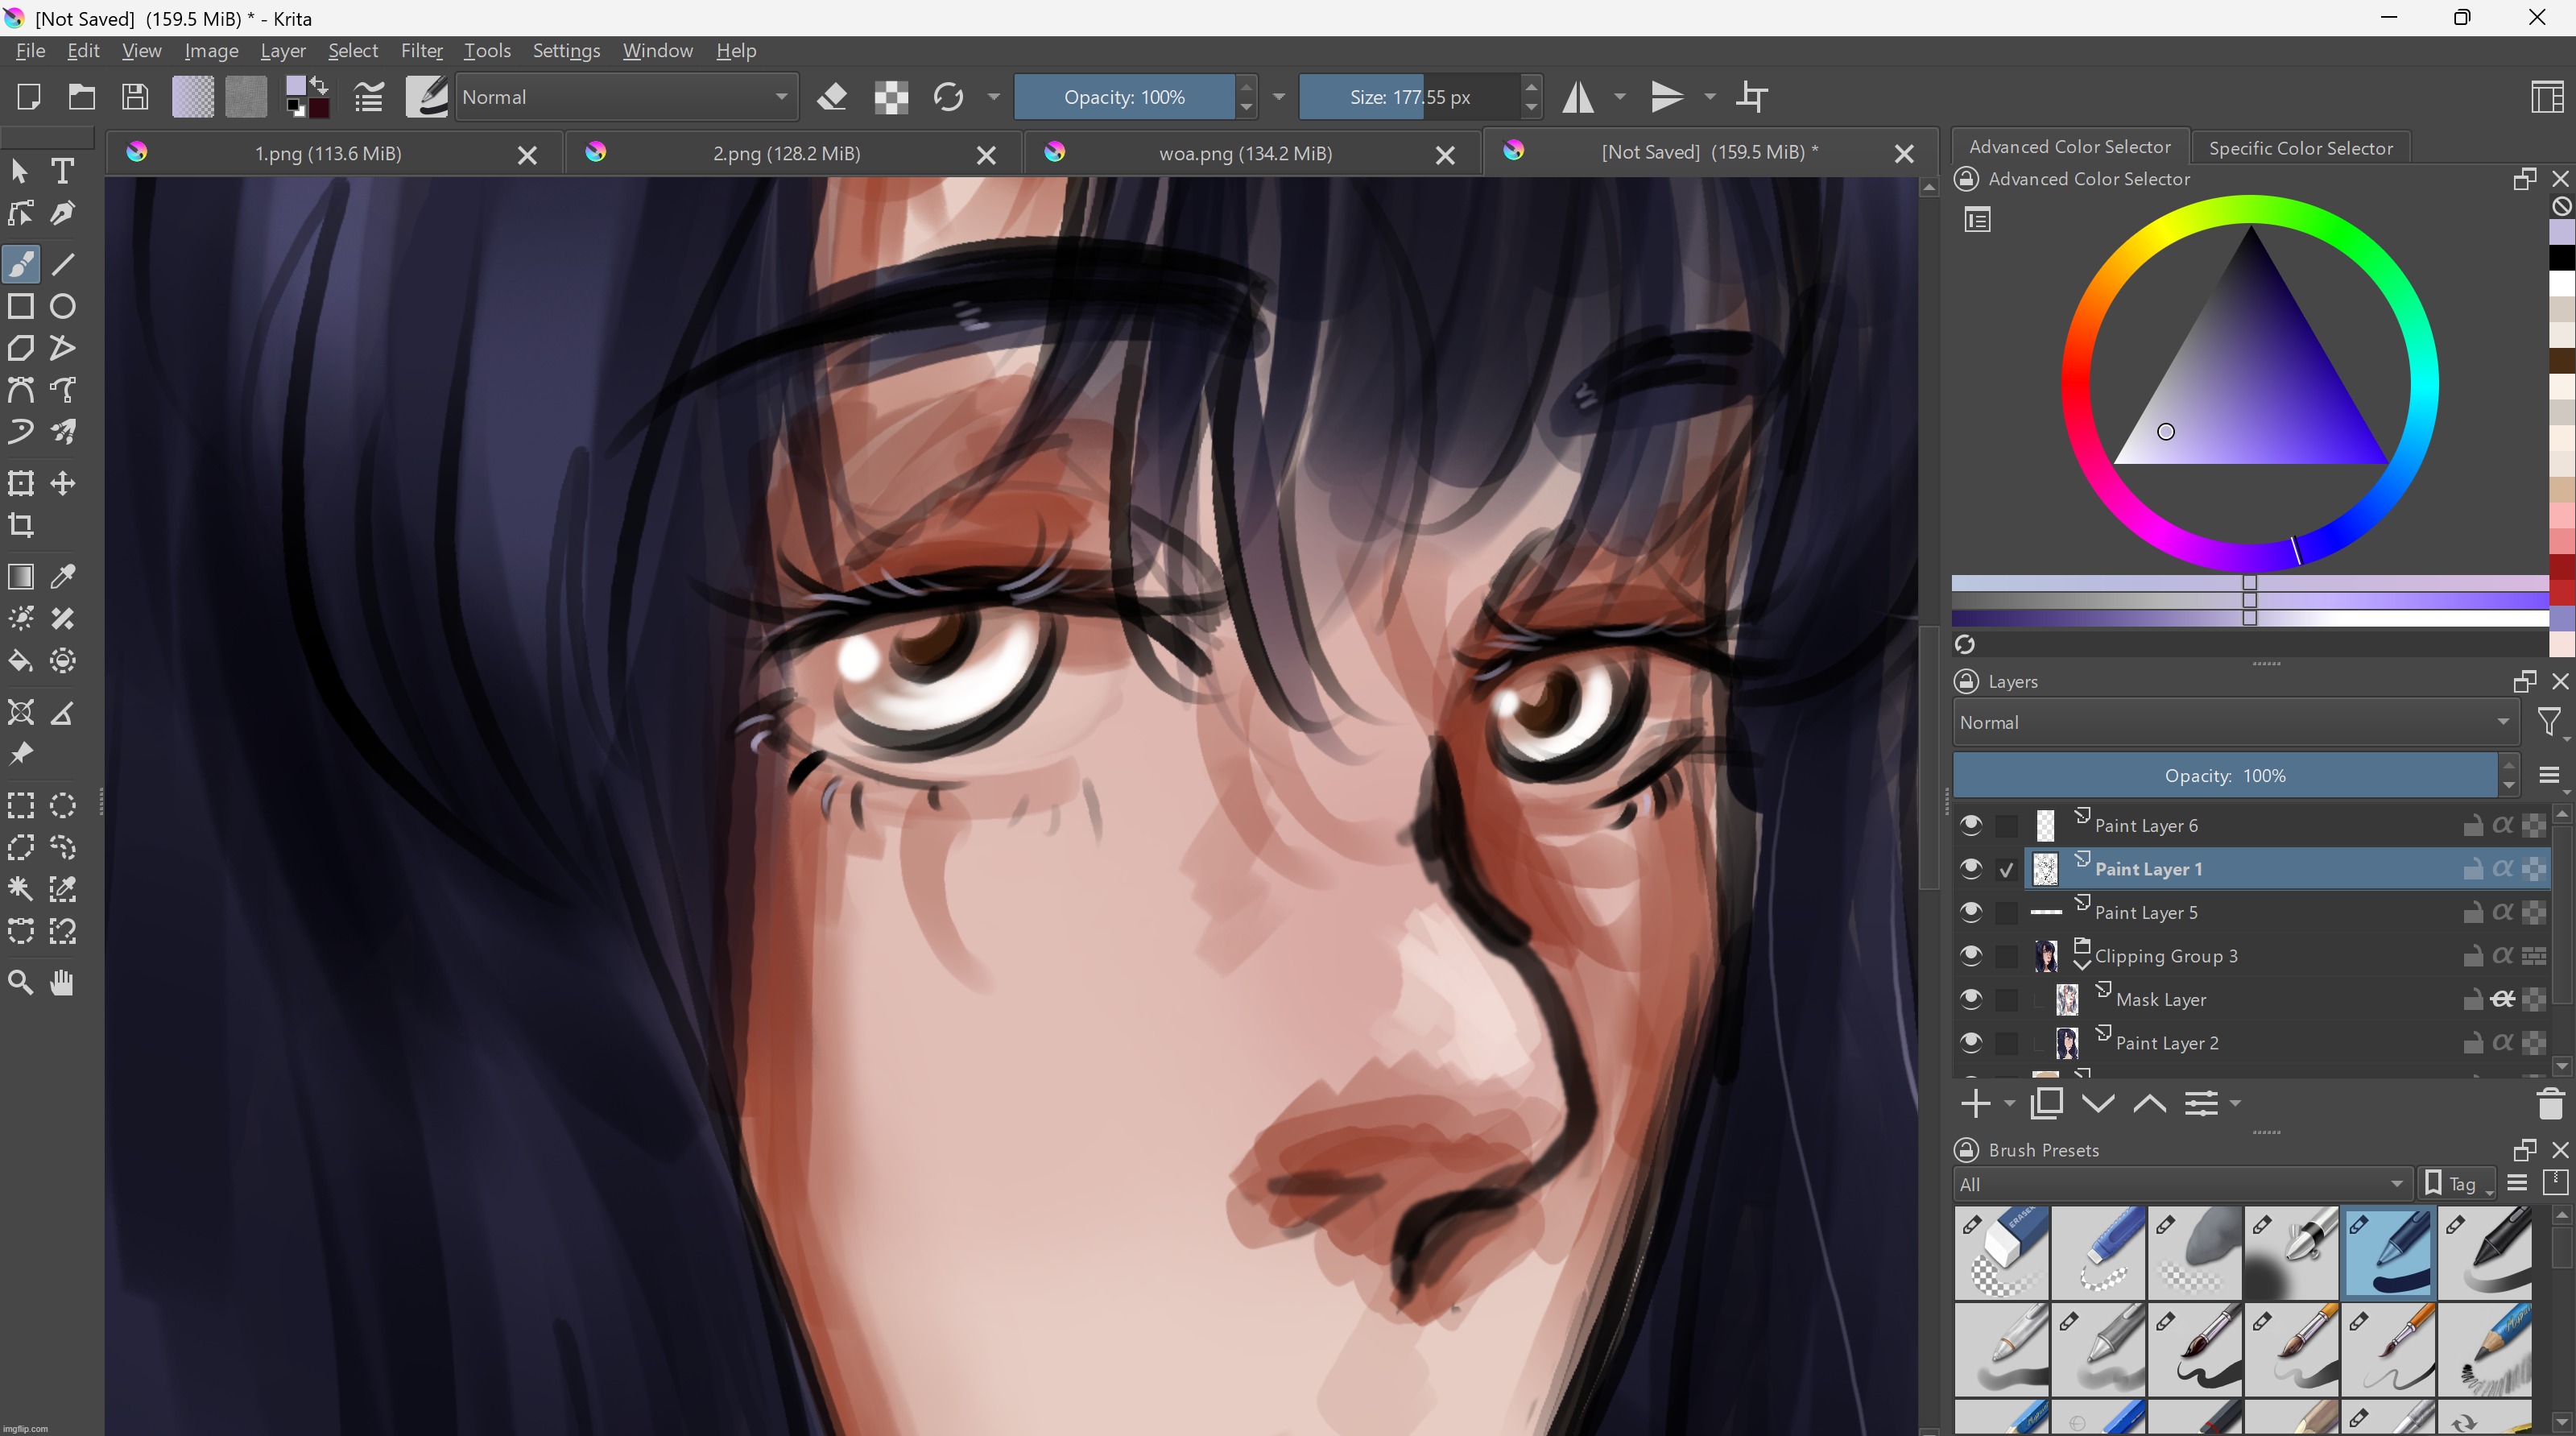The height and width of the screenshot is (1436, 2576).
Task: Toggle eraser mode in toolbar
Action: 832,97
